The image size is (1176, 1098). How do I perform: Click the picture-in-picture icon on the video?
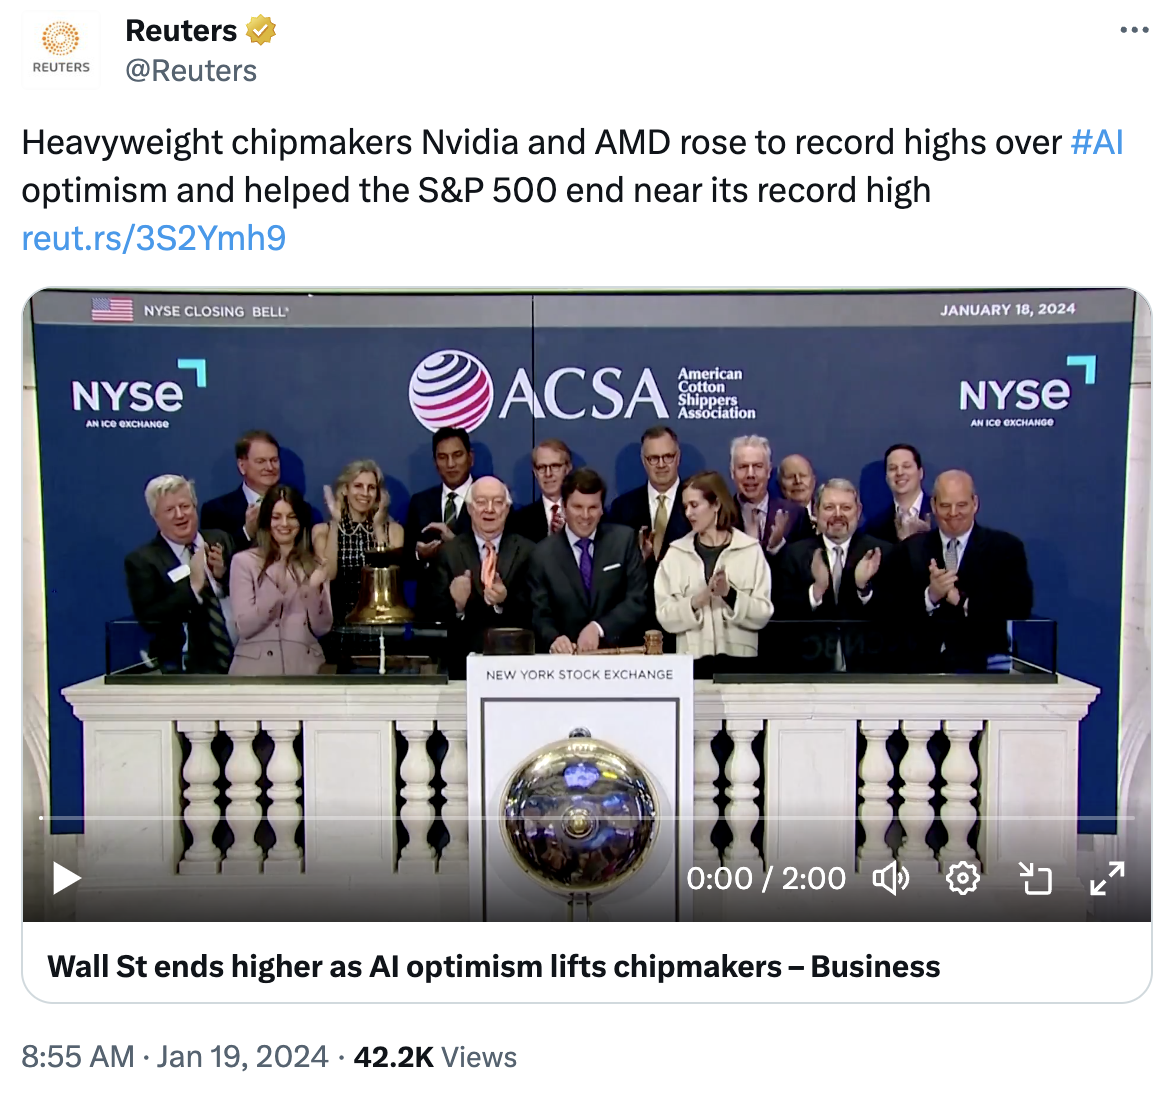1035,878
